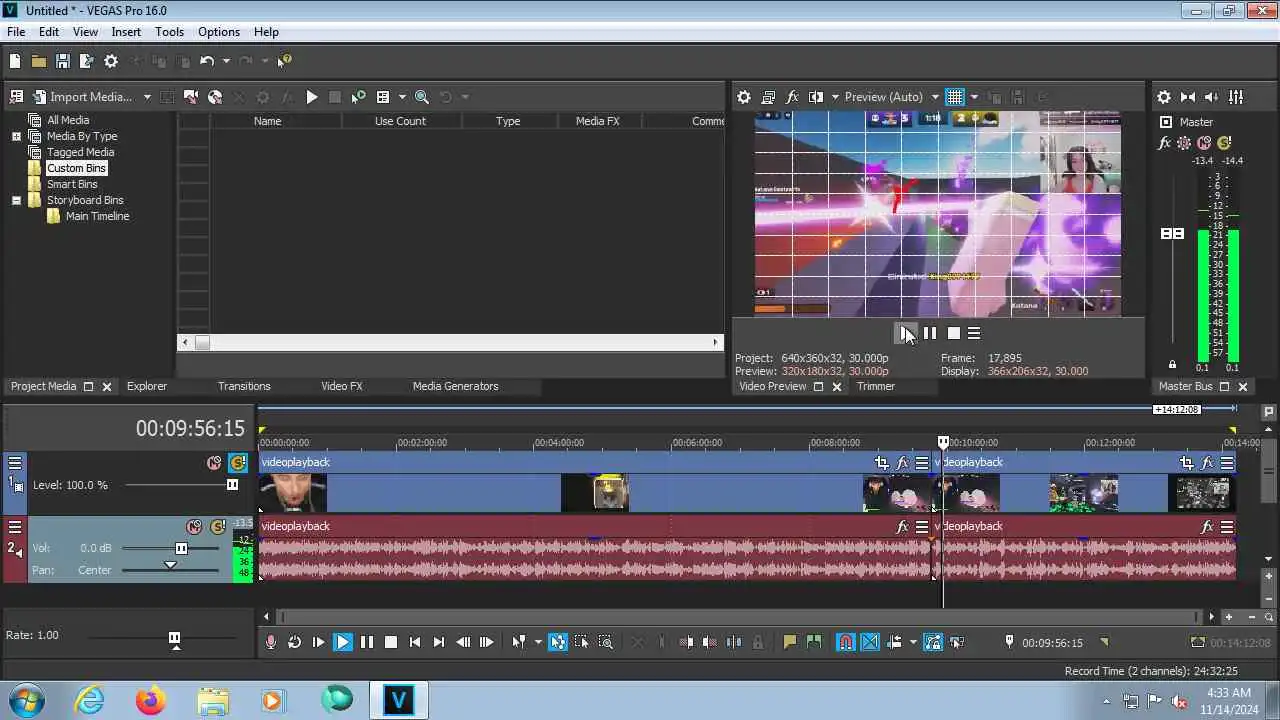Screen dimensions: 1280x720
Task: Mute audio track 2
Action: point(195,527)
